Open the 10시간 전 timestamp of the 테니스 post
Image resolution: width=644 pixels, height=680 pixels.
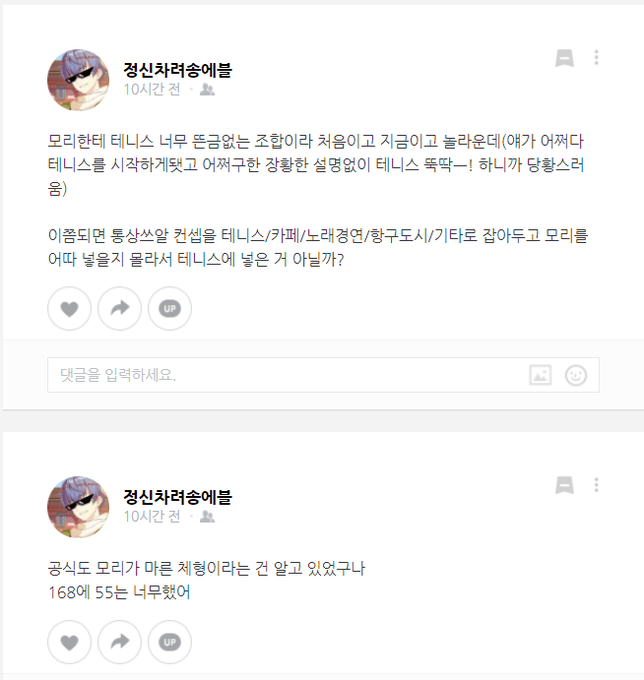coord(152,90)
